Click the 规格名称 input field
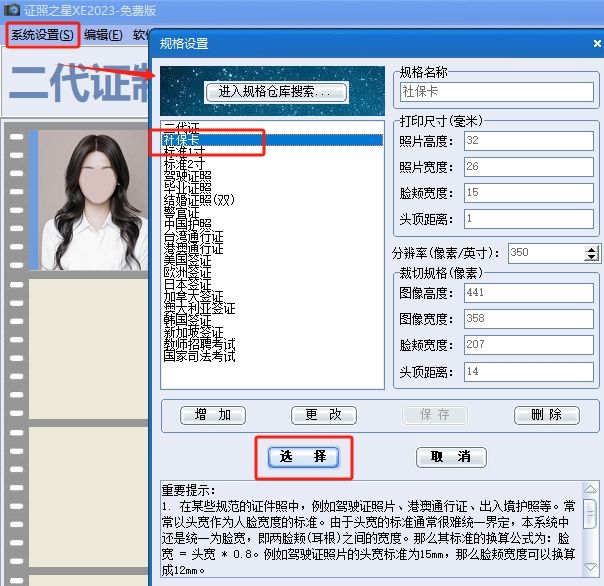The height and width of the screenshot is (586, 604). (x=497, y=92)
